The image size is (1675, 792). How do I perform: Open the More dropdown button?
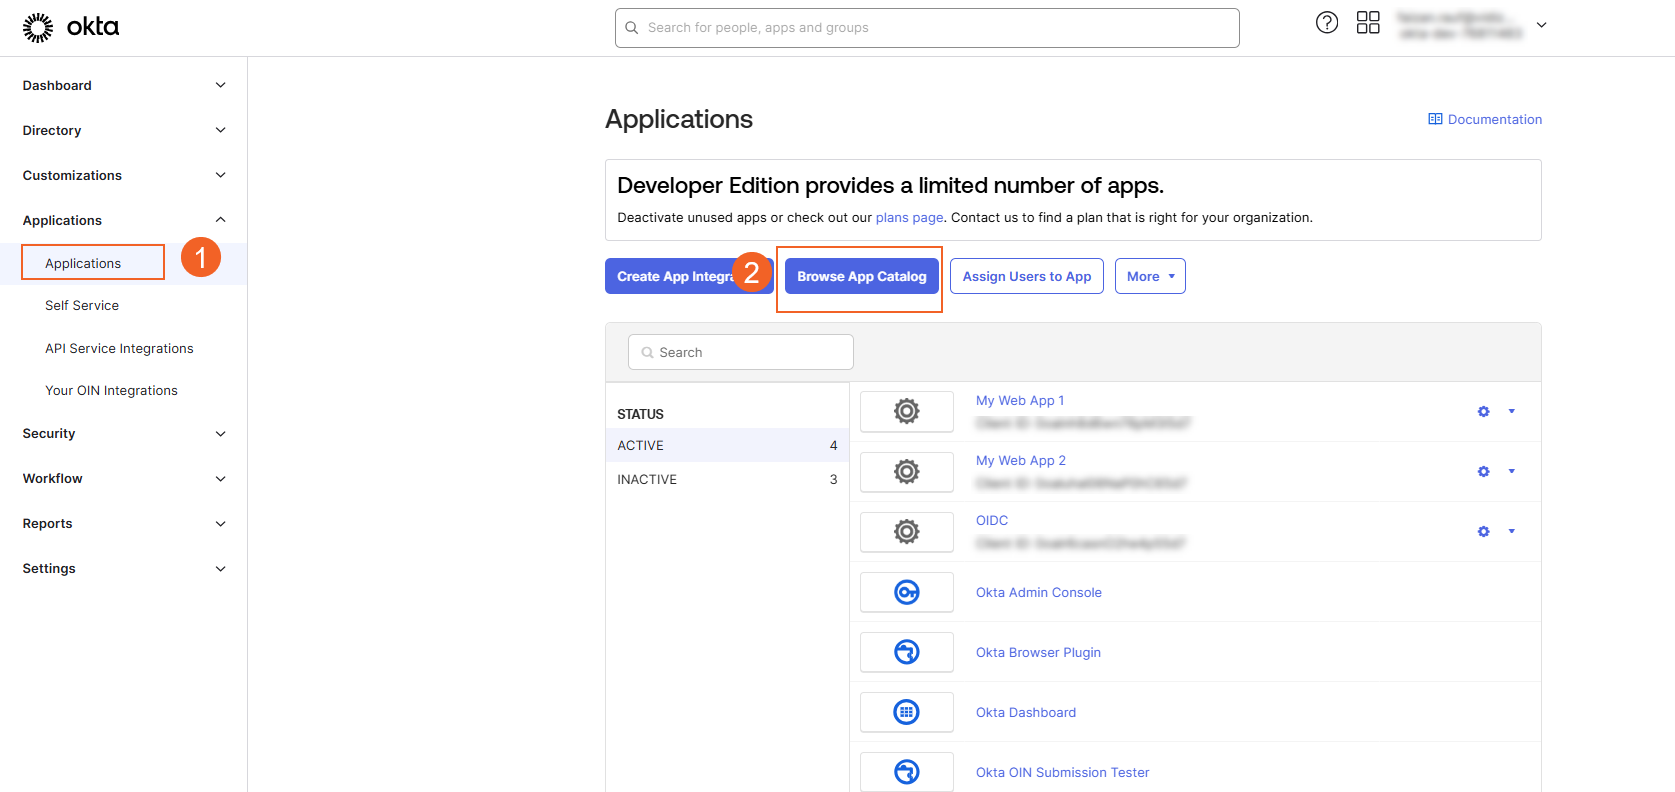click(1150, 277)
